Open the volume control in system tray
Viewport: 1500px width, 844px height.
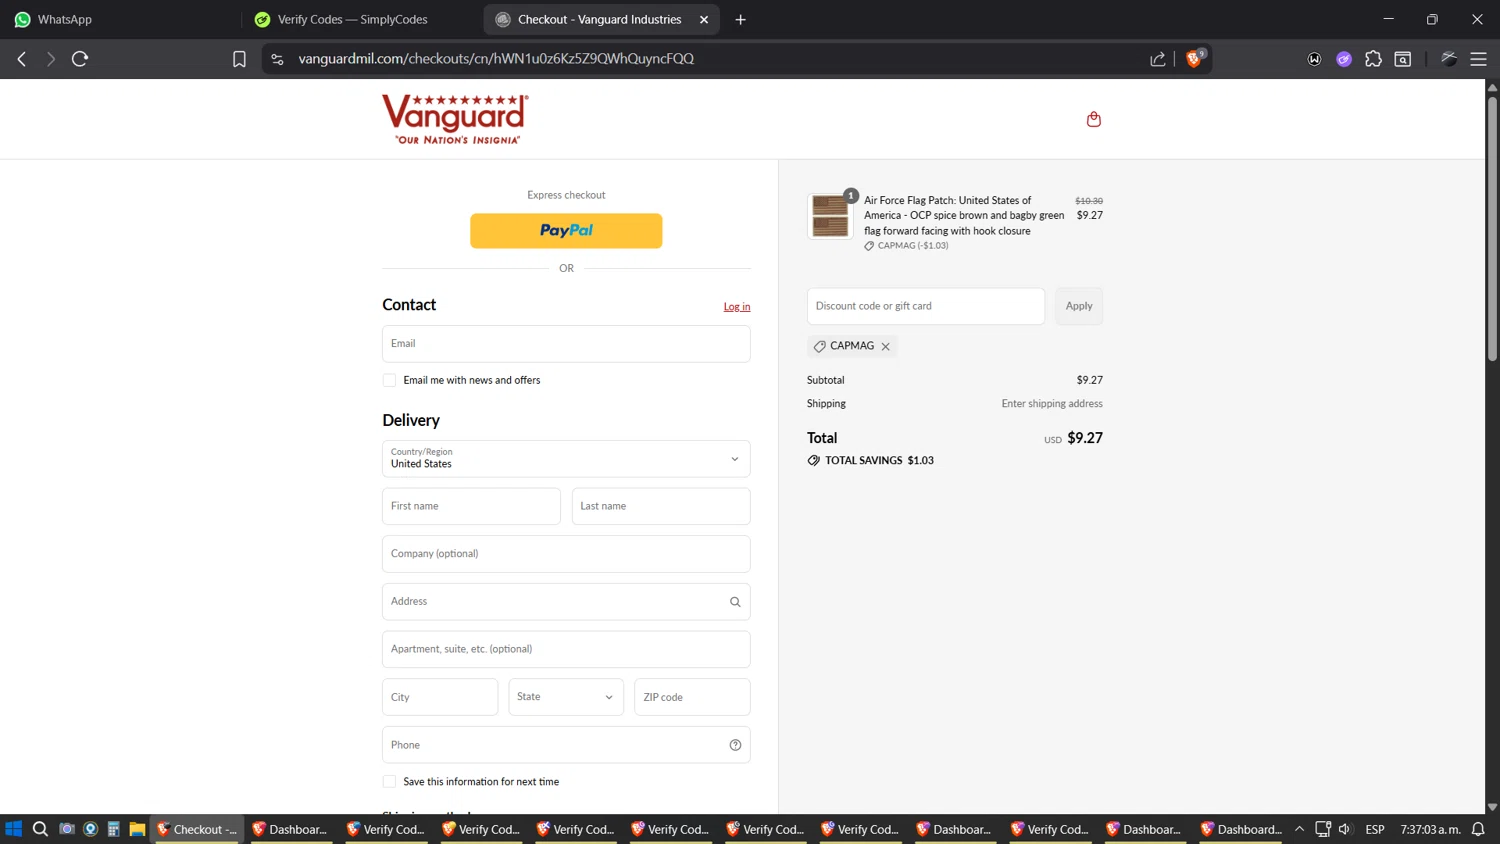[x=1345, y=829]
